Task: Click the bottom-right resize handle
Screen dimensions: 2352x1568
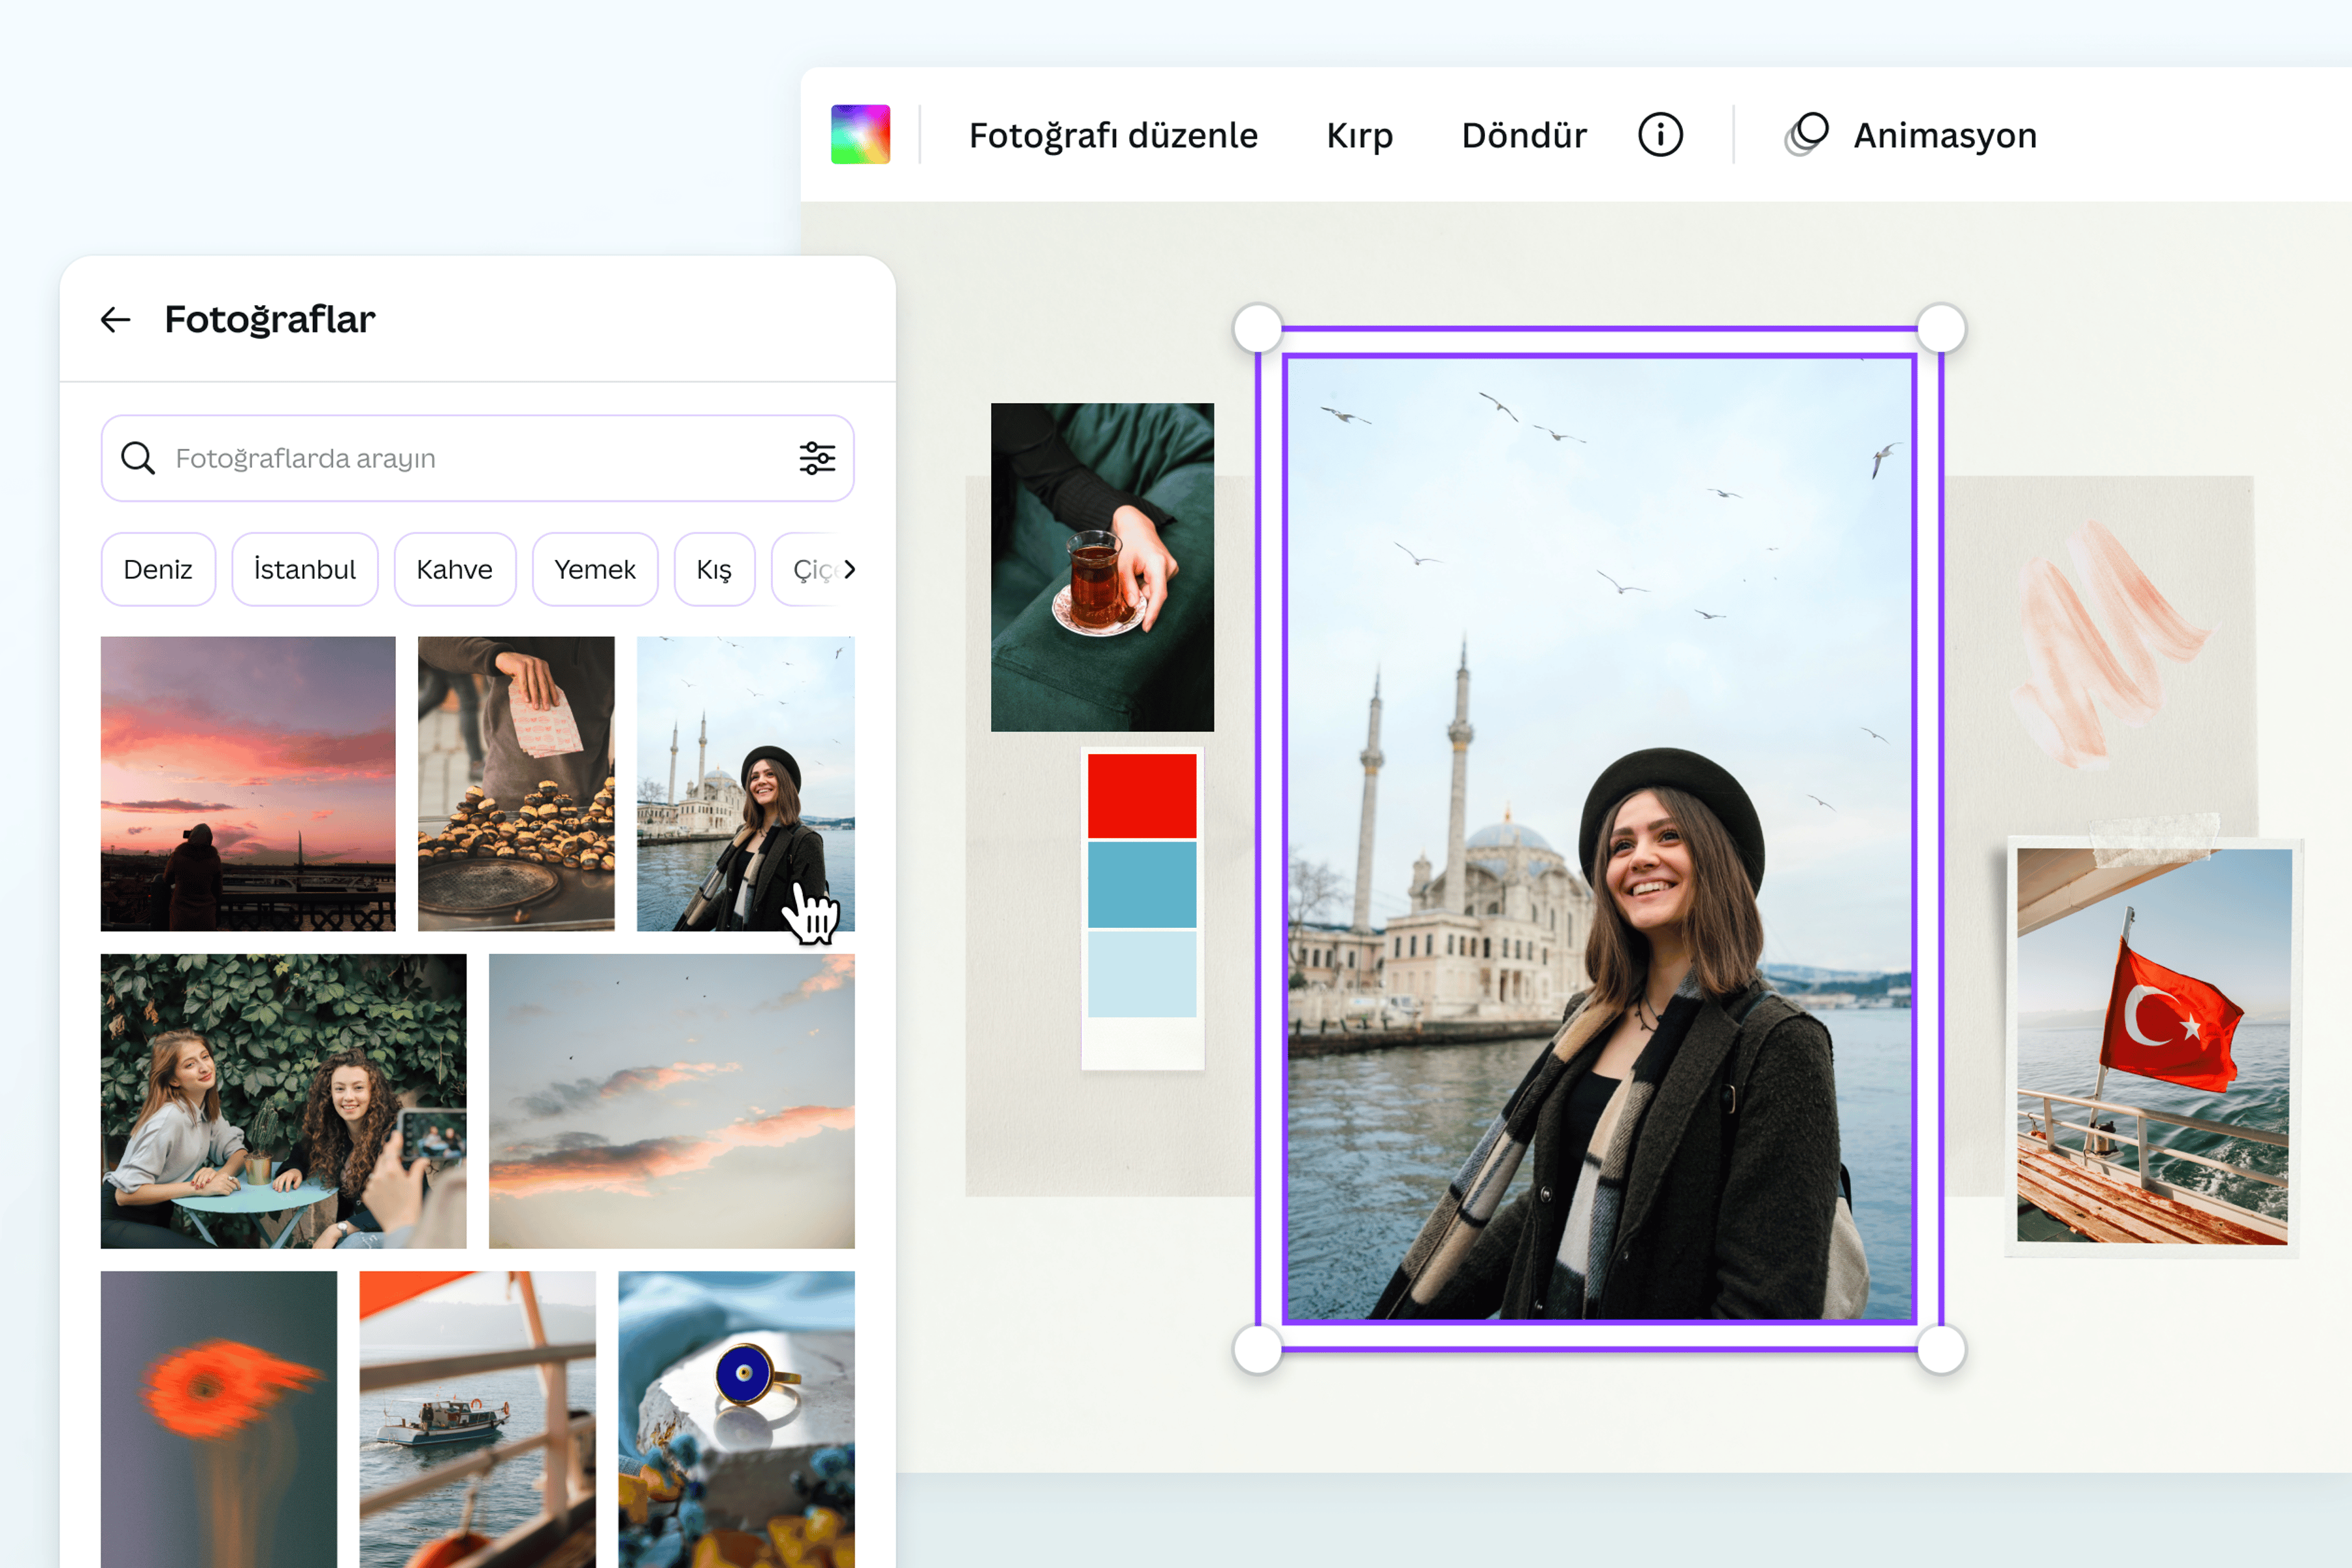Action: pos(1942,1350)
